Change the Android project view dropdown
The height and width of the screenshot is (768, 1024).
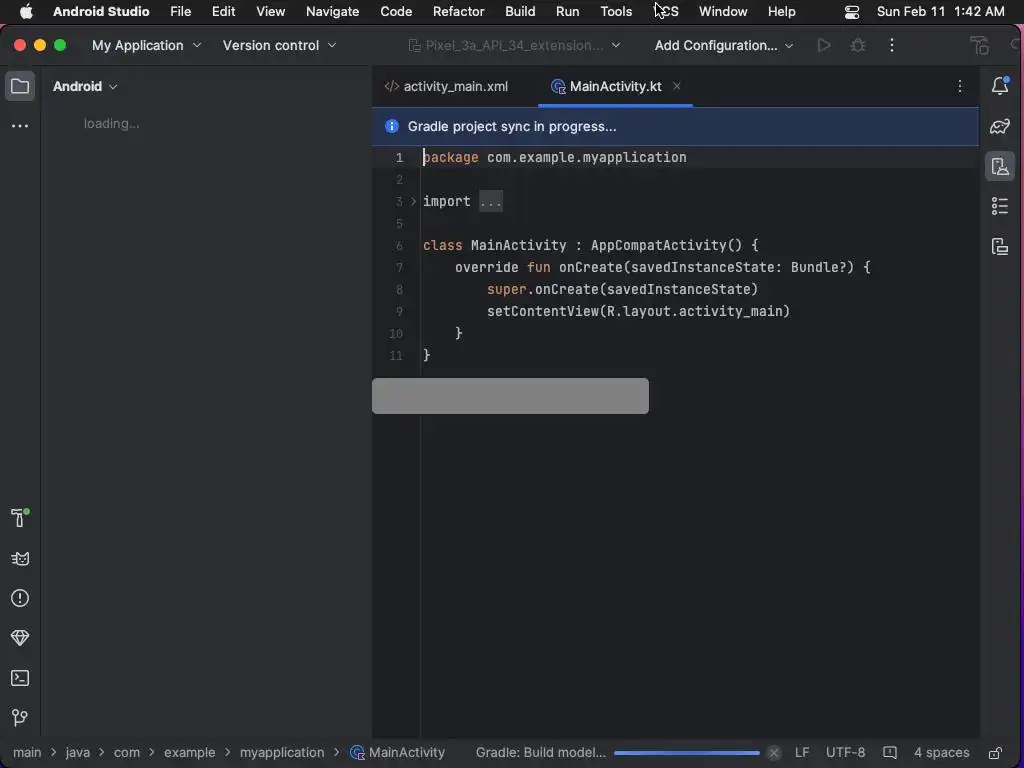(85, 86)
